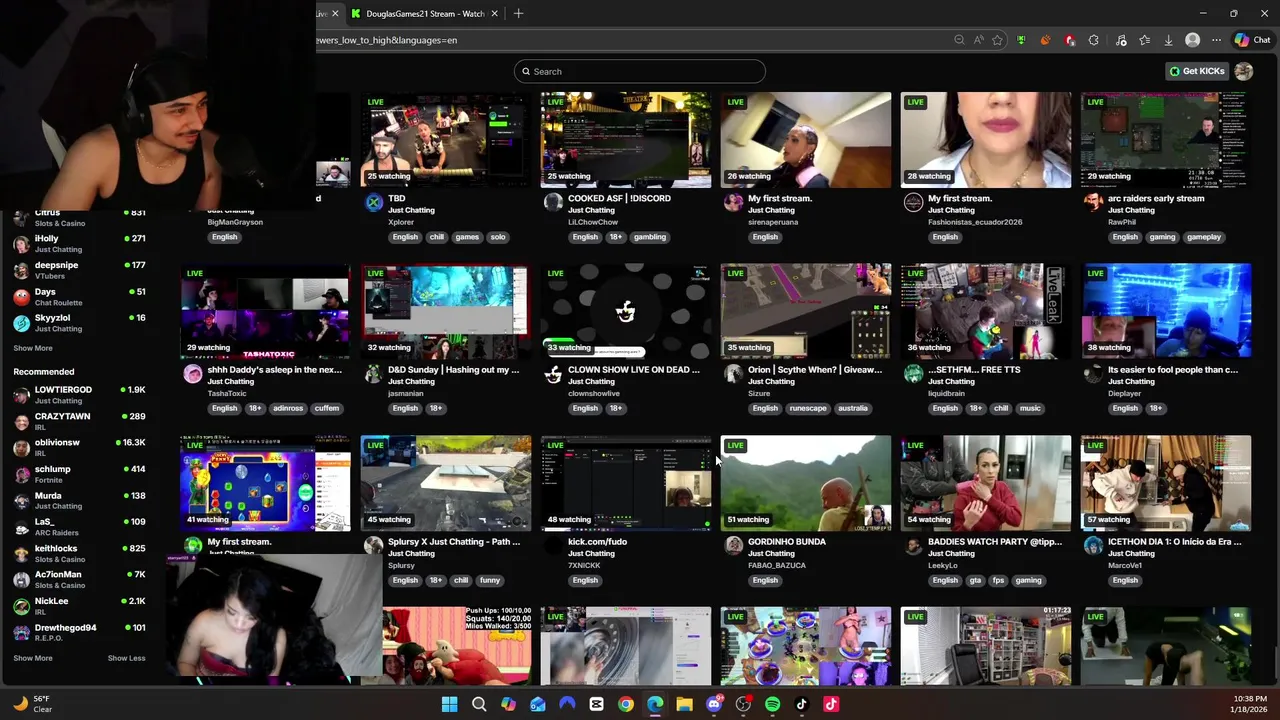This screenshot has width=1280, height=720.
Task: Open the Favorites list icon
Action: (1144, 40)
